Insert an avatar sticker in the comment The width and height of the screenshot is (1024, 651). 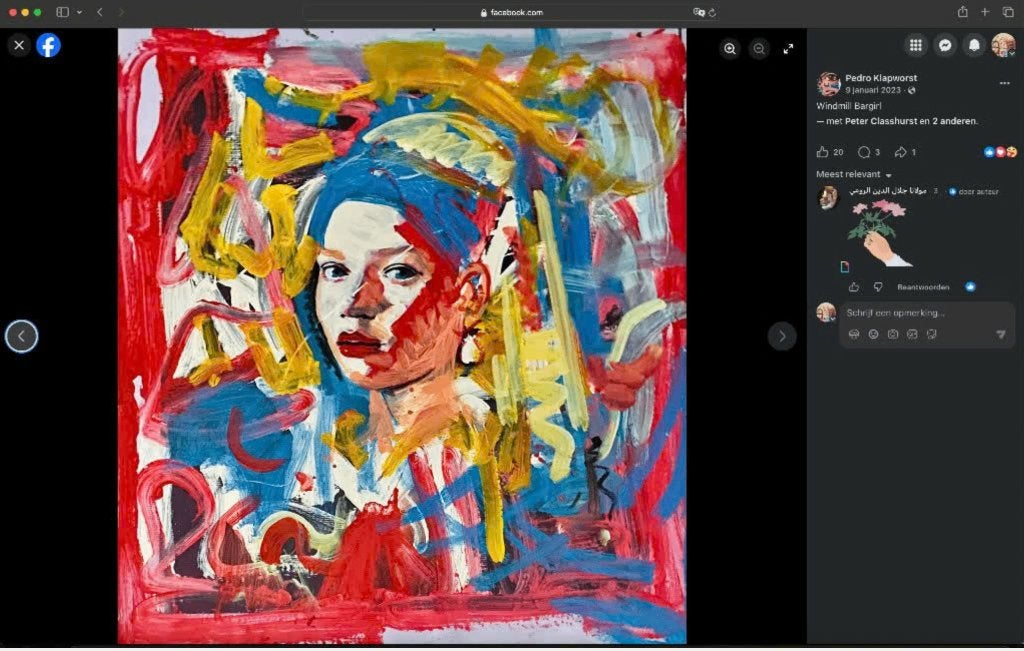[x=854, y=334]
